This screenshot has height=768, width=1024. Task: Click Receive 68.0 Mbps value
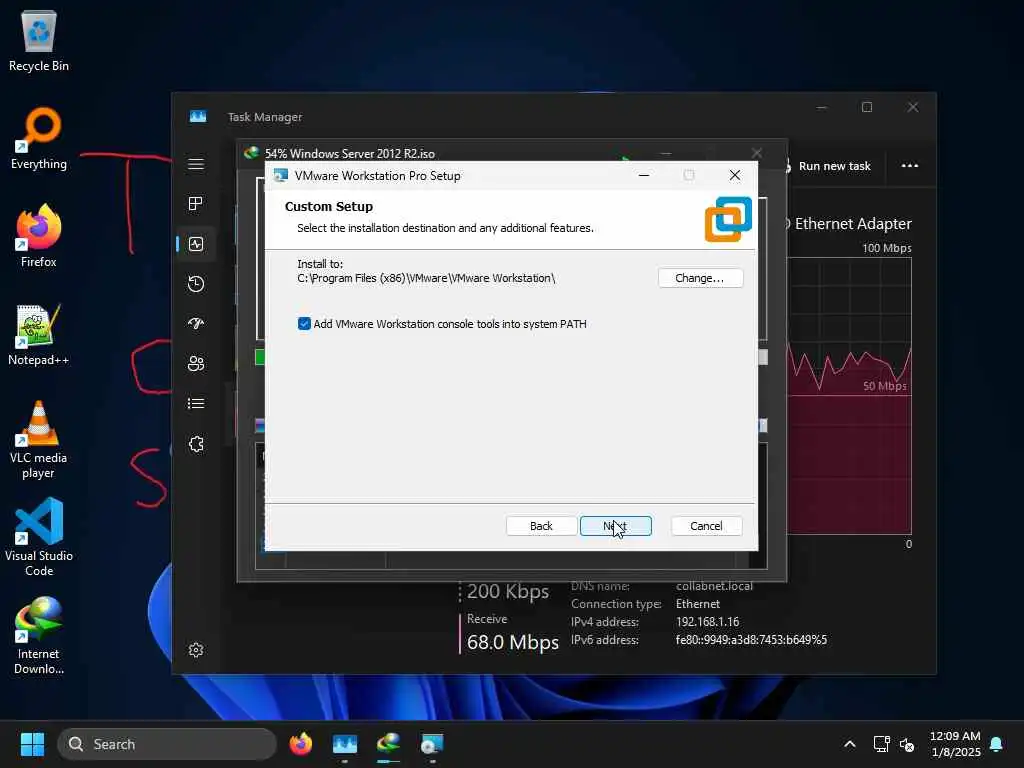pyautogui.click(x=513, y=643)
